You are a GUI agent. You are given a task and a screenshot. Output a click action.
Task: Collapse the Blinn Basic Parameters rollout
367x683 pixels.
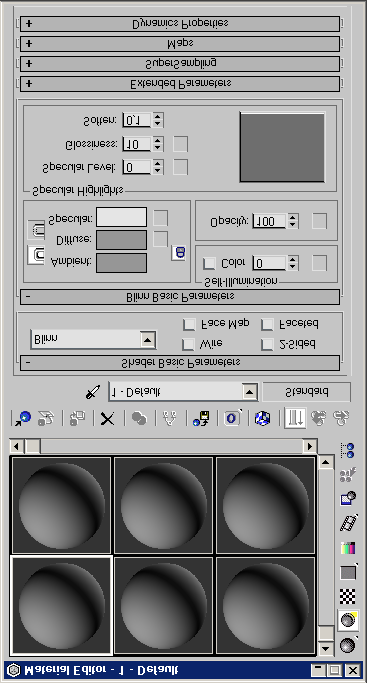click(180, 297)
